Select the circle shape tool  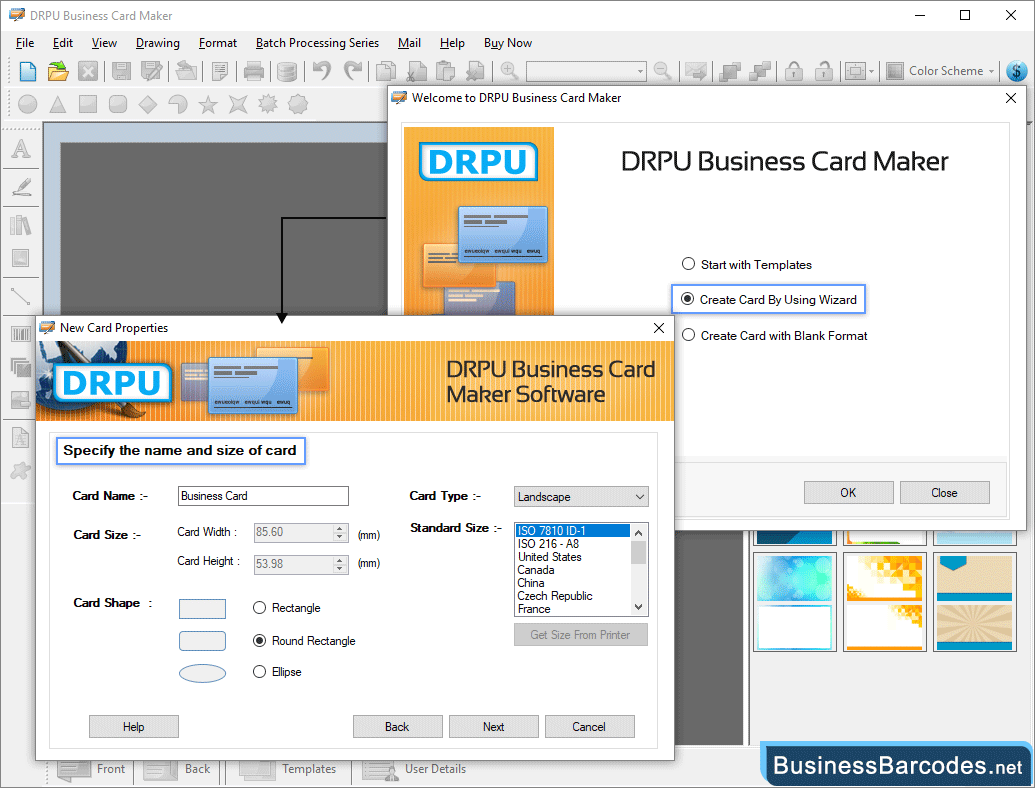[x=28, y=104]
